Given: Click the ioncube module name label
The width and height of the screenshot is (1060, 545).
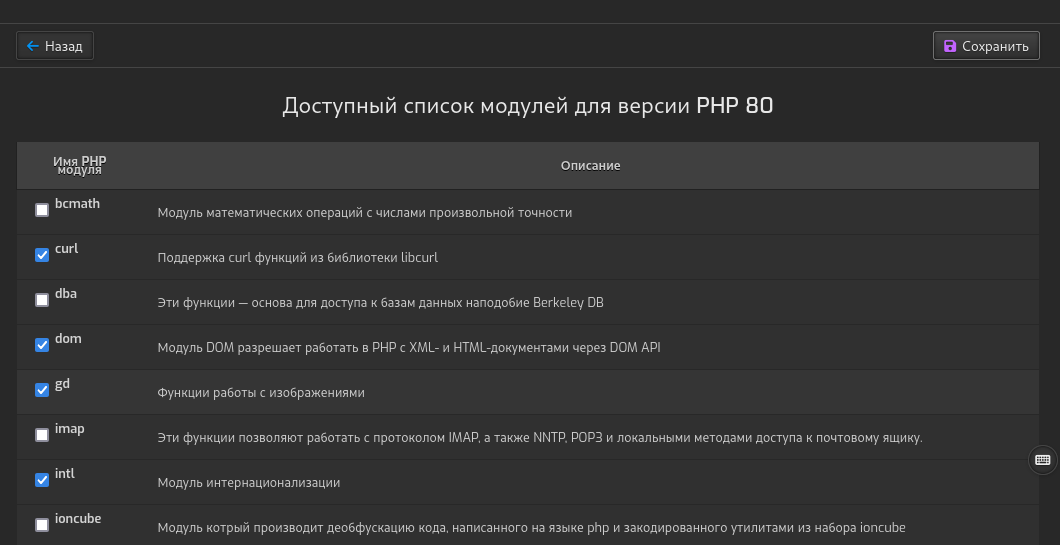Looking at the screenshot, I should [x=78, y=518].
